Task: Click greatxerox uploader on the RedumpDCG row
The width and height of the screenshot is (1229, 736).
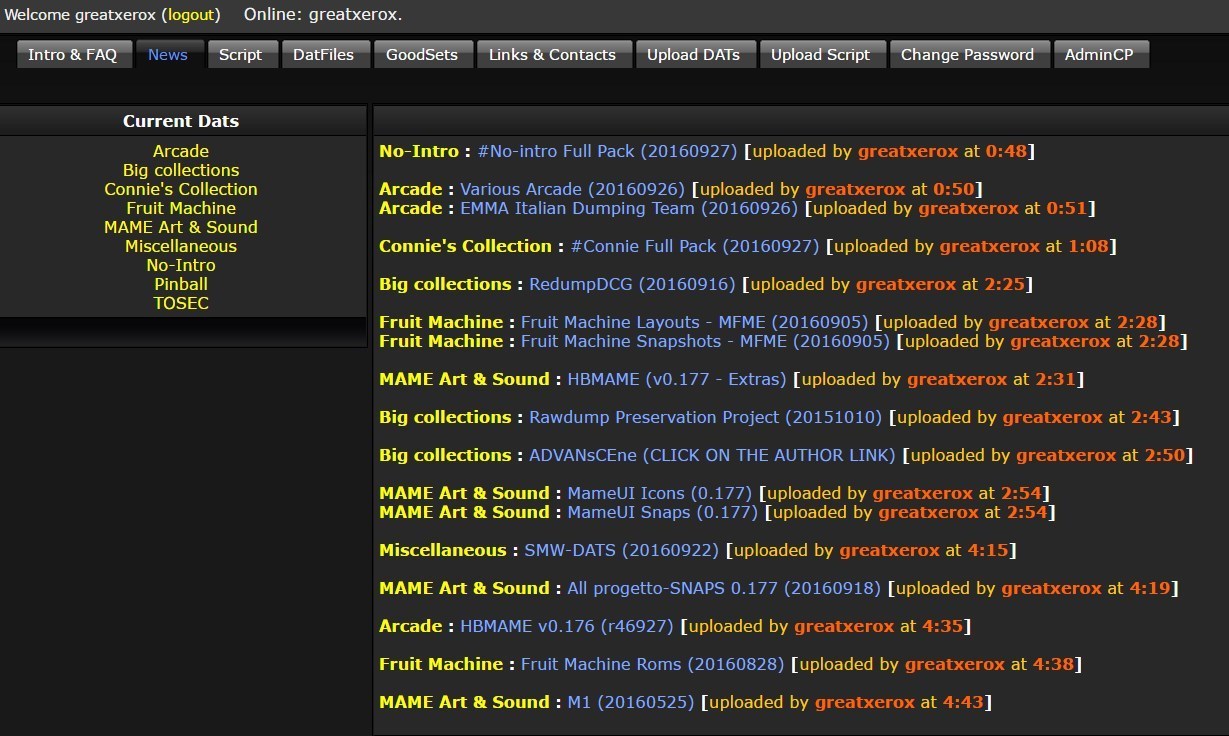Action: [906, 284]
